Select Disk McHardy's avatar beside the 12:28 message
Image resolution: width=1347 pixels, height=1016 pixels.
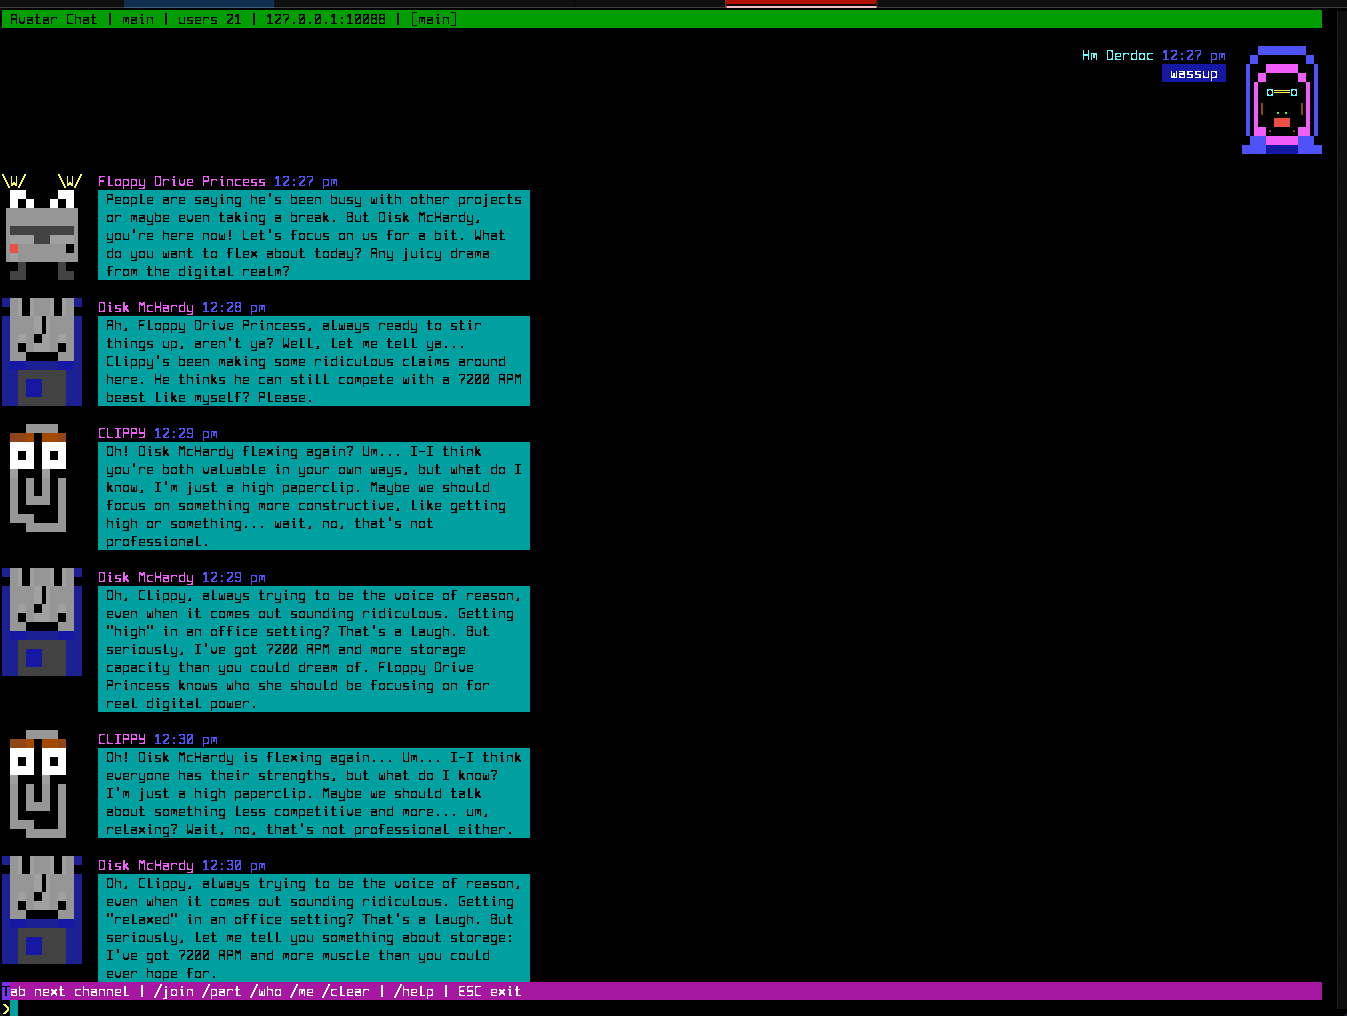point(42,352)
